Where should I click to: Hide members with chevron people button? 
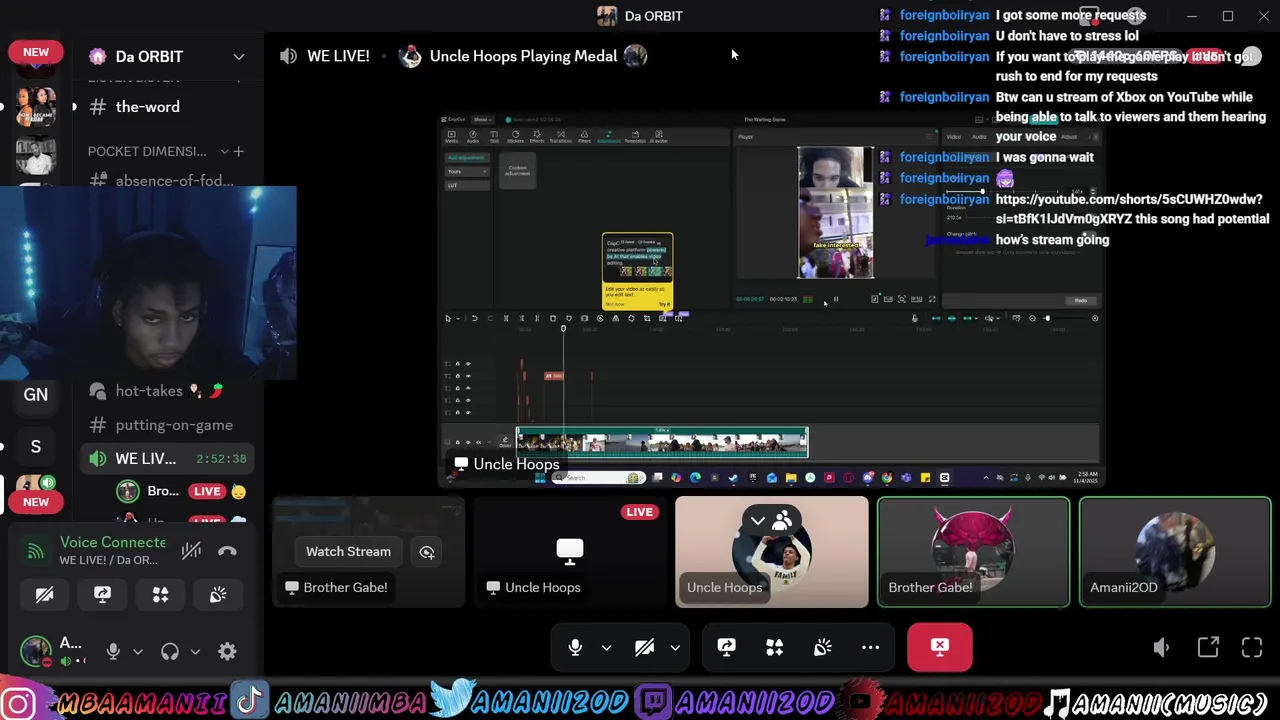point(771,520)
